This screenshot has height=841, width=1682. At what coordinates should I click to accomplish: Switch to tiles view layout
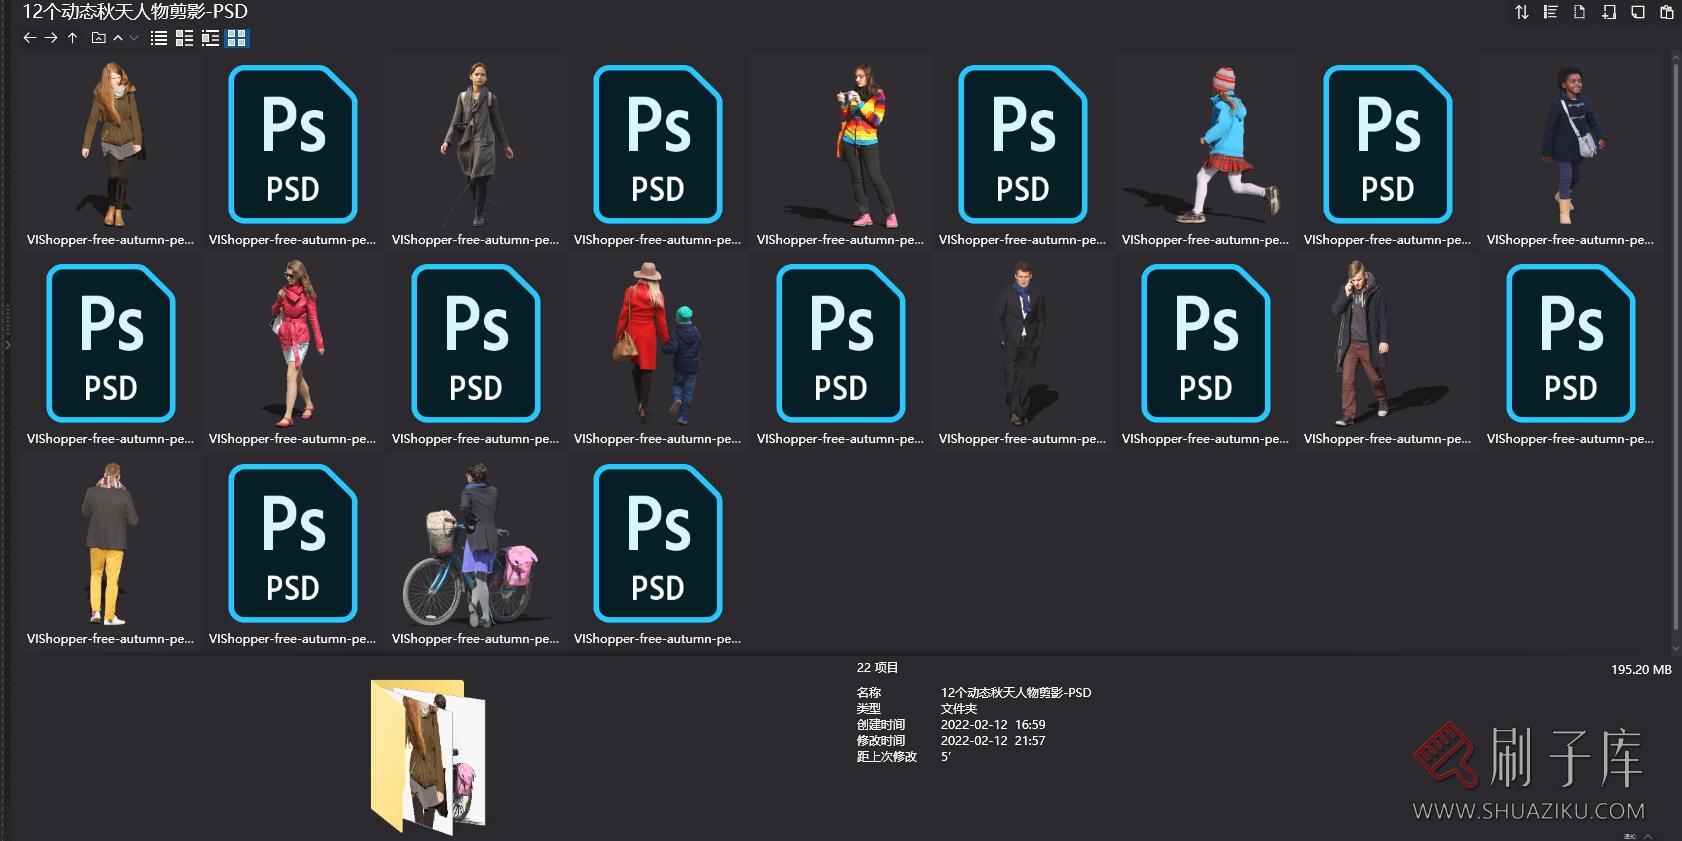click(x=210, y=38)
